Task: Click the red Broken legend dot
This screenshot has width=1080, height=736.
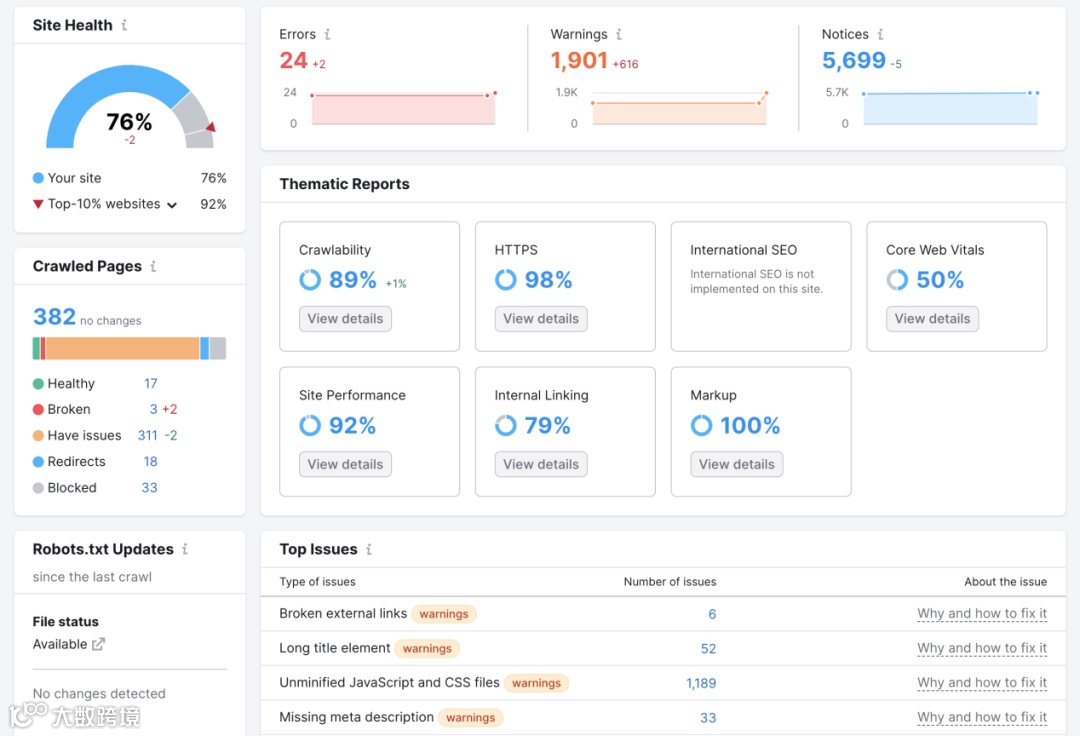Action: click(38, 409)
